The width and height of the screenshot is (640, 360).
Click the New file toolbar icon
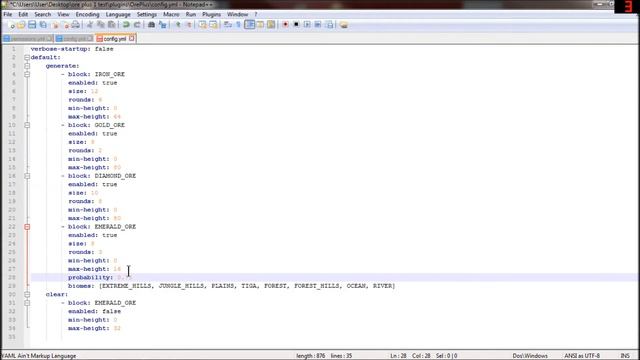pyautogui.click(x=11, y=25)
